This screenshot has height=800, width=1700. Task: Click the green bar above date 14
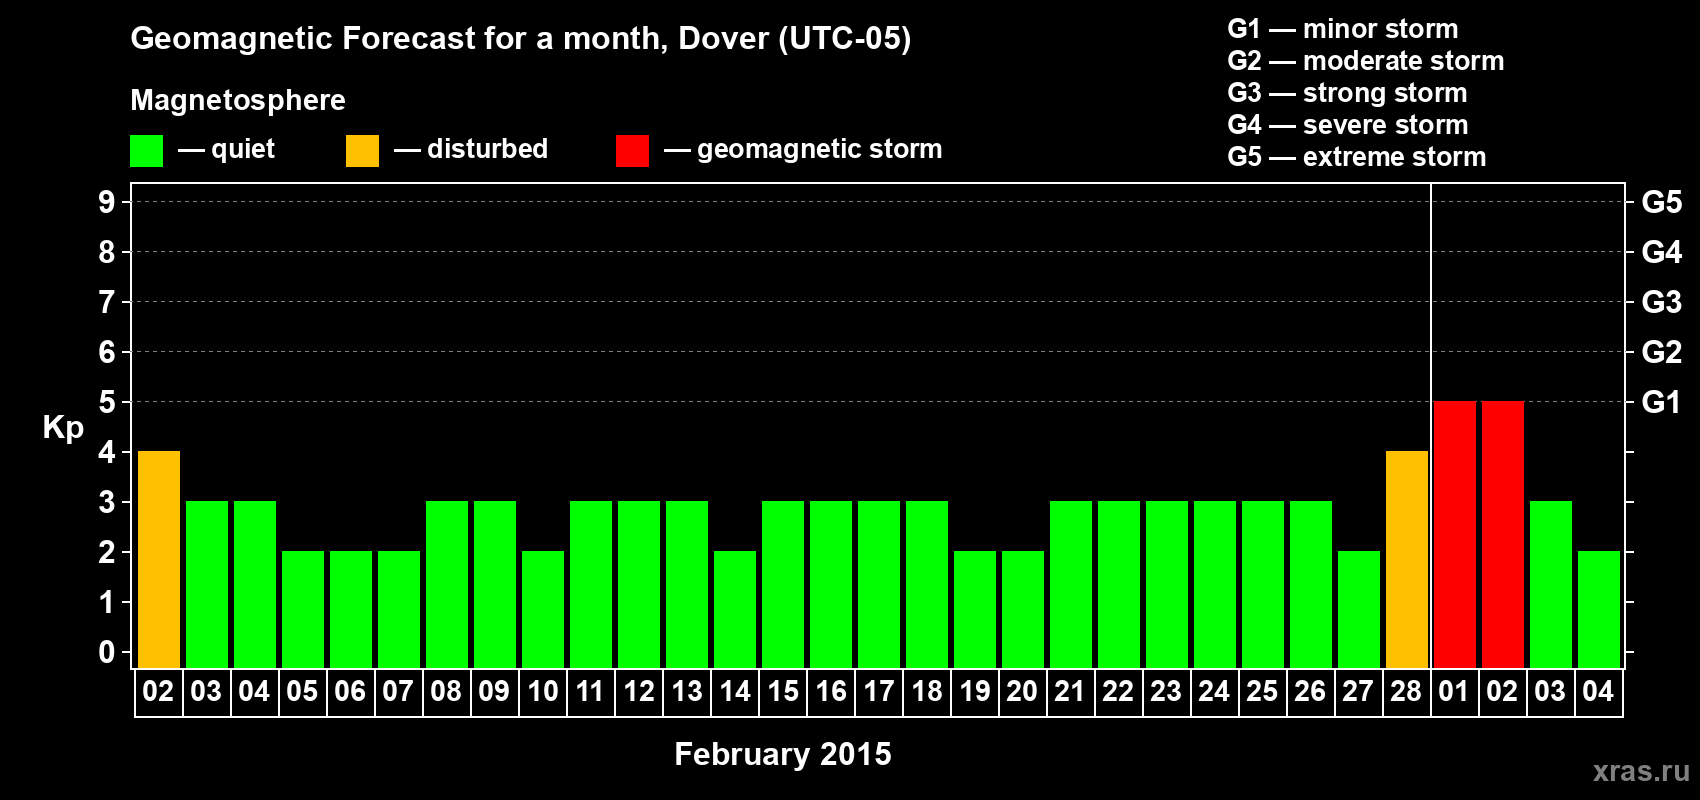tap(735, 609)
